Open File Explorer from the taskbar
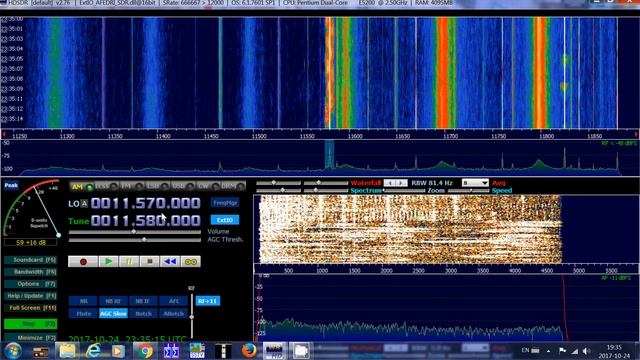The height and width of the screenshot is (360, 640). tap(67, 351)
